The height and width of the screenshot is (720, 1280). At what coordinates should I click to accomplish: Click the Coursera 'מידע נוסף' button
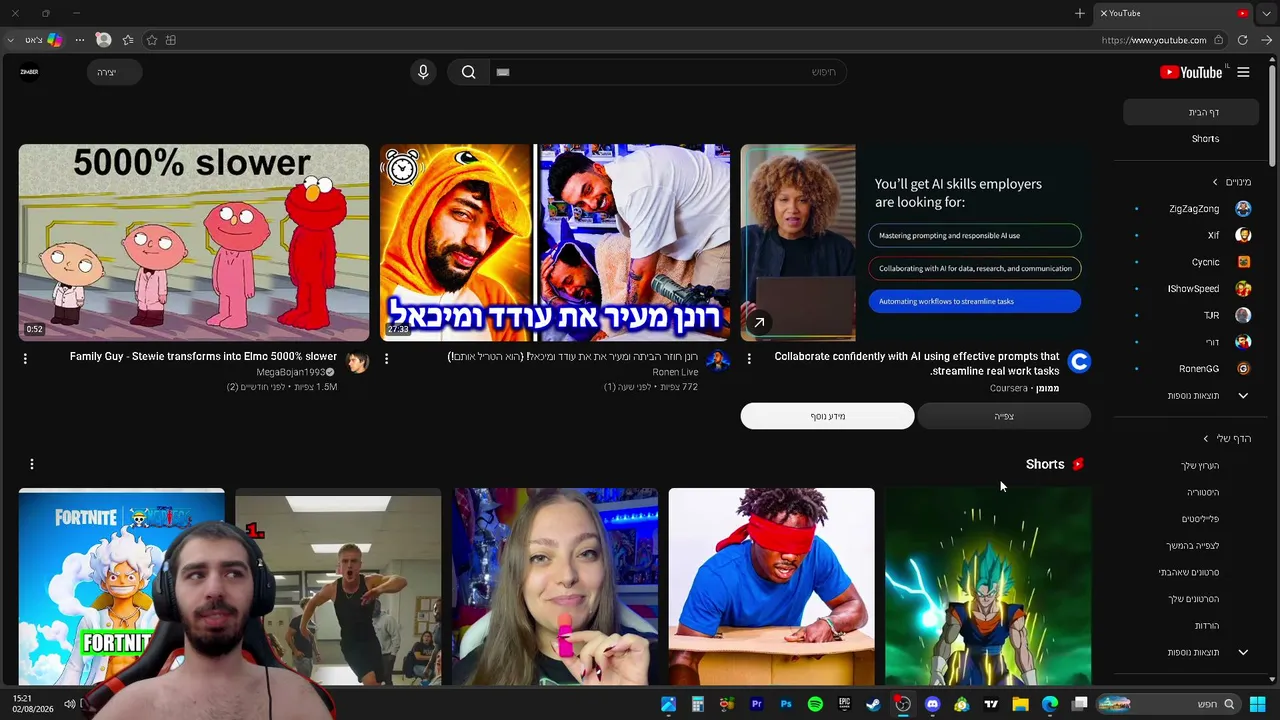[x=827, y=416]
